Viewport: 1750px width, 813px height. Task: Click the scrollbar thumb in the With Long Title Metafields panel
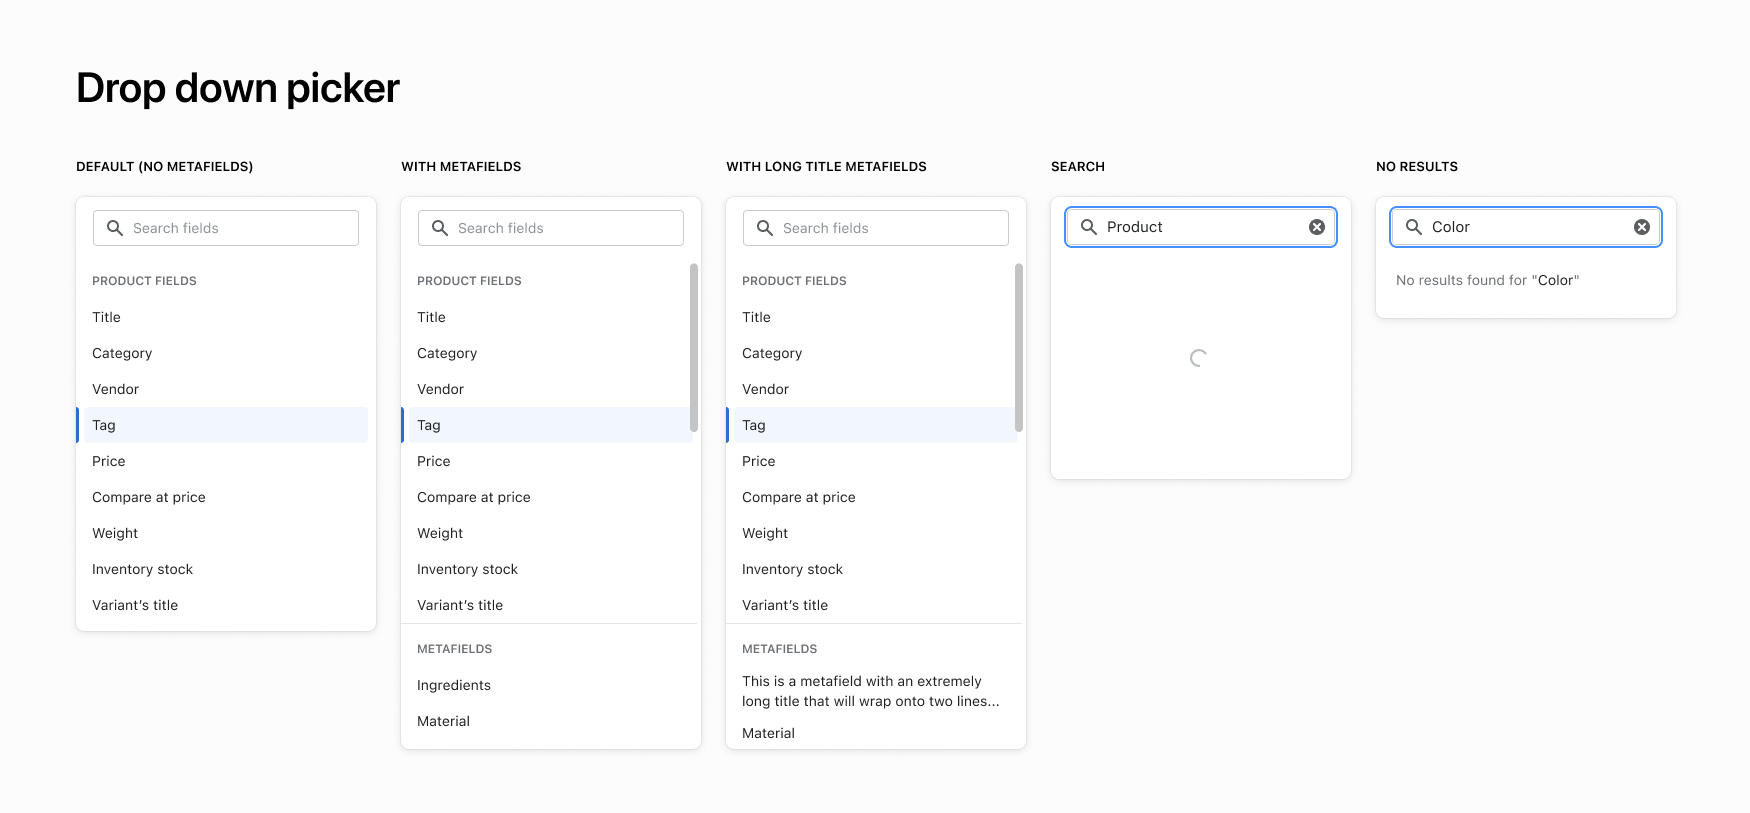tap(1019, 348)
